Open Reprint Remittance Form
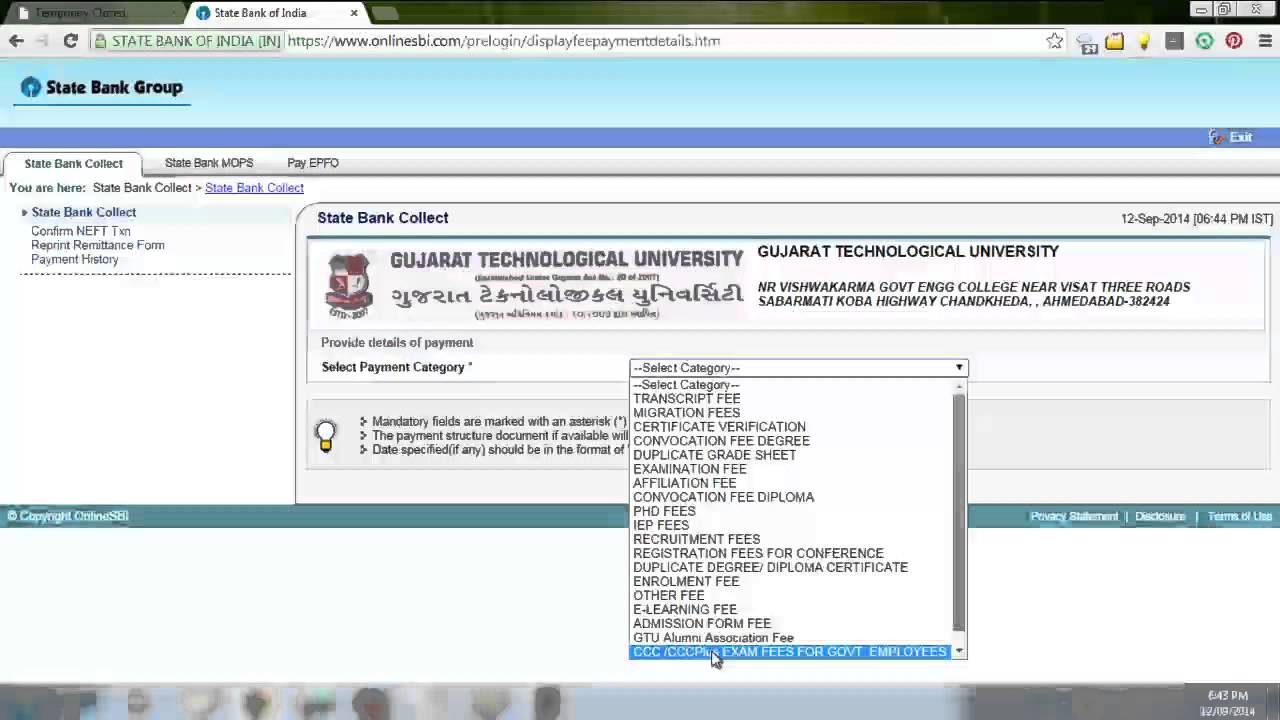The image size is (1280, 720). [98, 245]
